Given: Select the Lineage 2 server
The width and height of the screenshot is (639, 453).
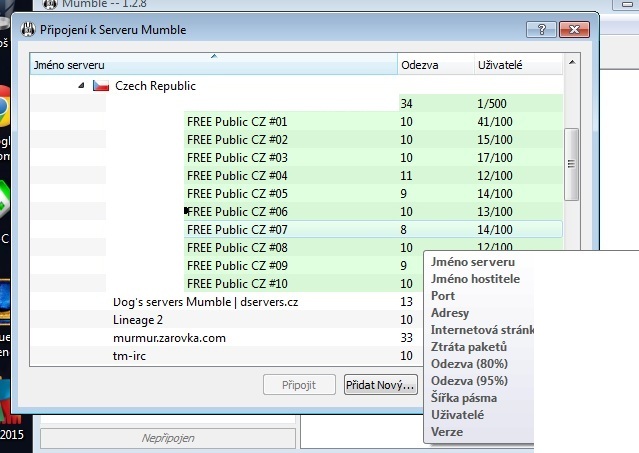Looking at the screenshot, I should 138,320.
